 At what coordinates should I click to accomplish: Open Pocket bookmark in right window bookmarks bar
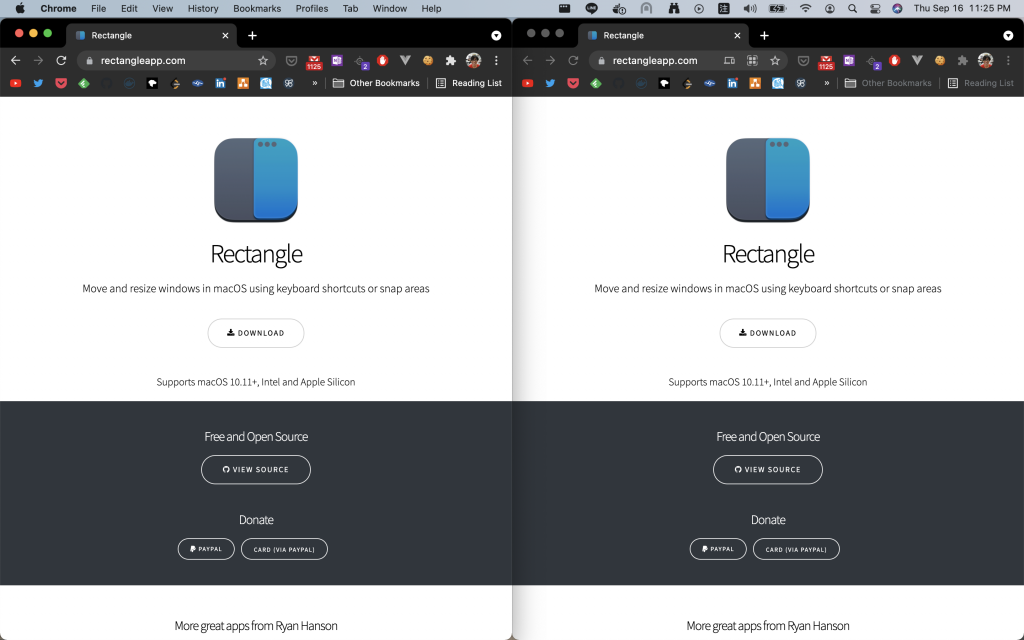[573, 83]
